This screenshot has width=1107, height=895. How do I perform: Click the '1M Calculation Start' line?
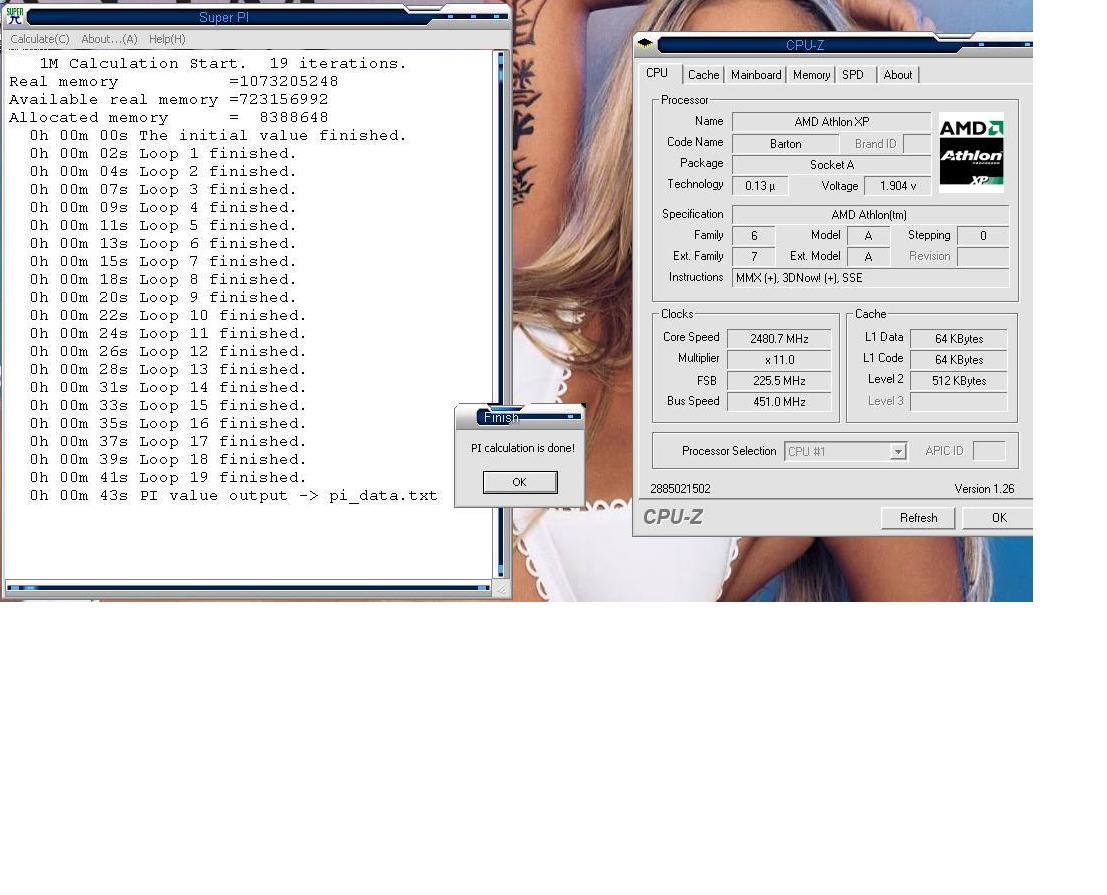(223, 64)
